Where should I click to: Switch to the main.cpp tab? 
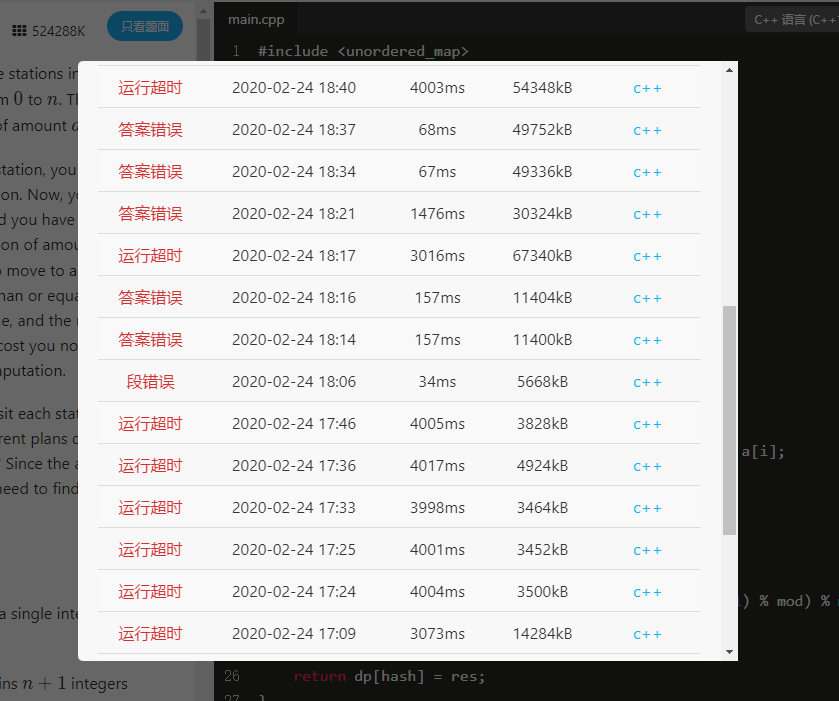click(x=256, y=20)
